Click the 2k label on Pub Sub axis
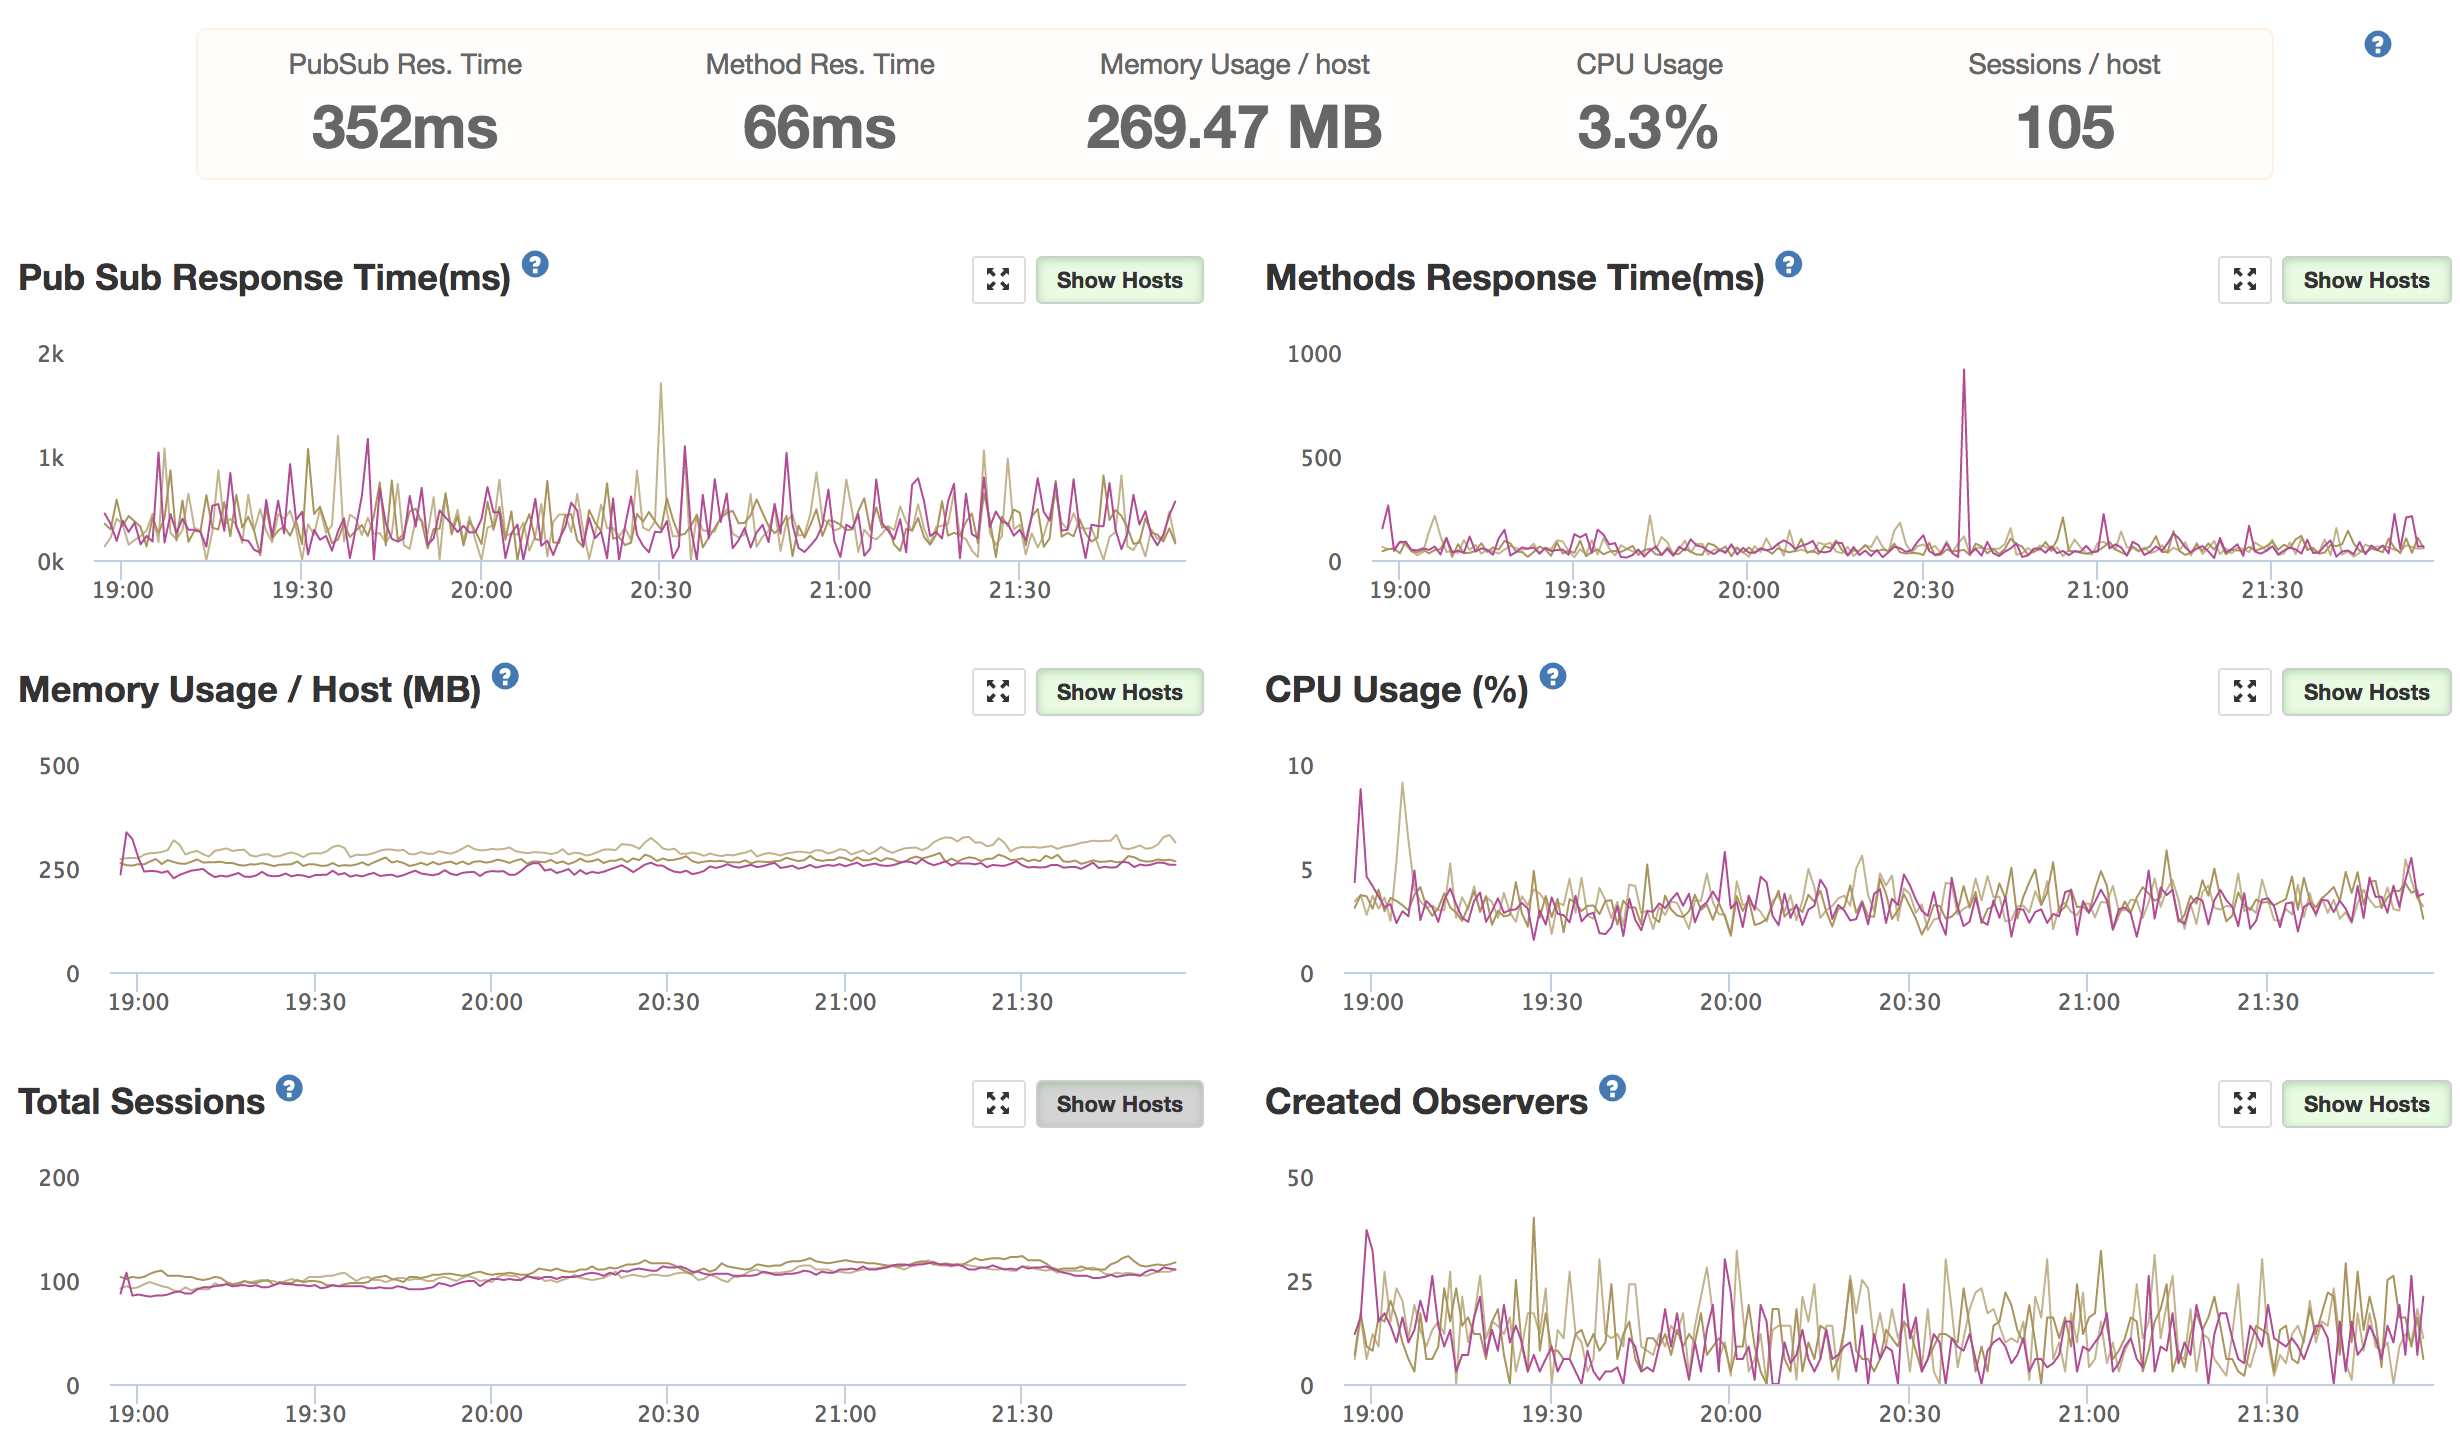2460x1440 pixels. pos(51,354)
